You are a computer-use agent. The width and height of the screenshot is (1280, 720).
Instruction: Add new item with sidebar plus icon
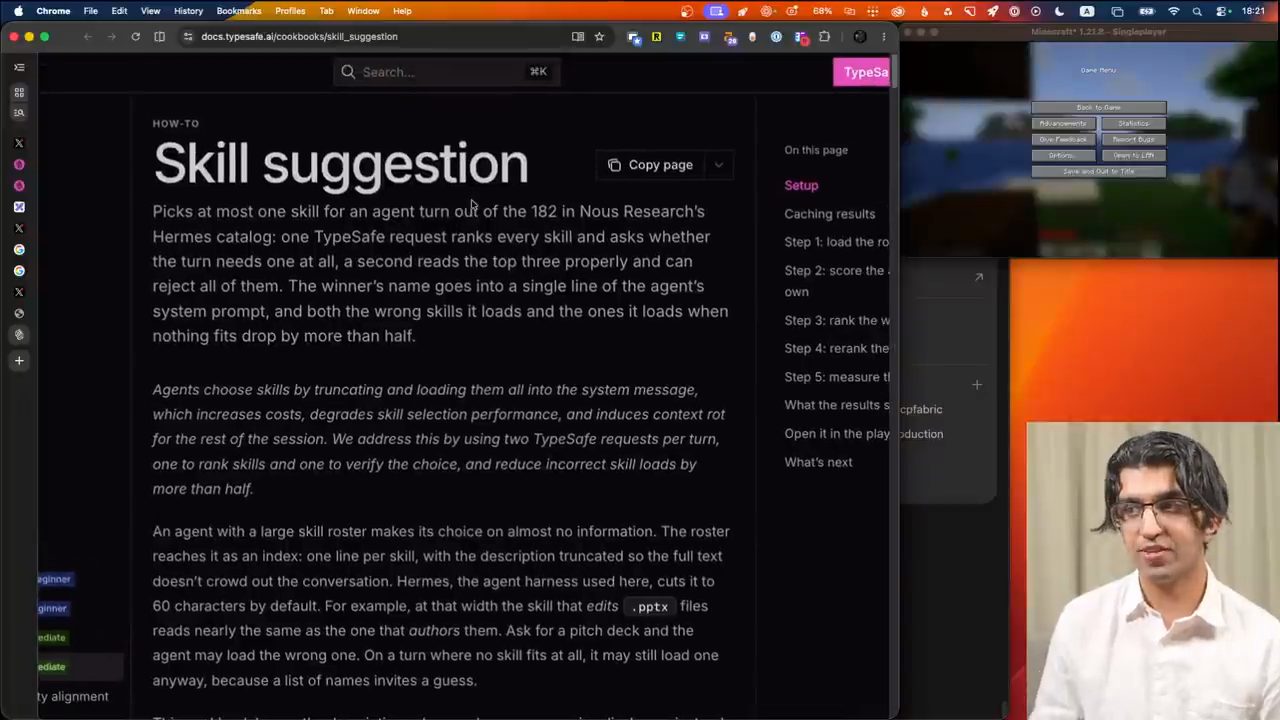19,361
